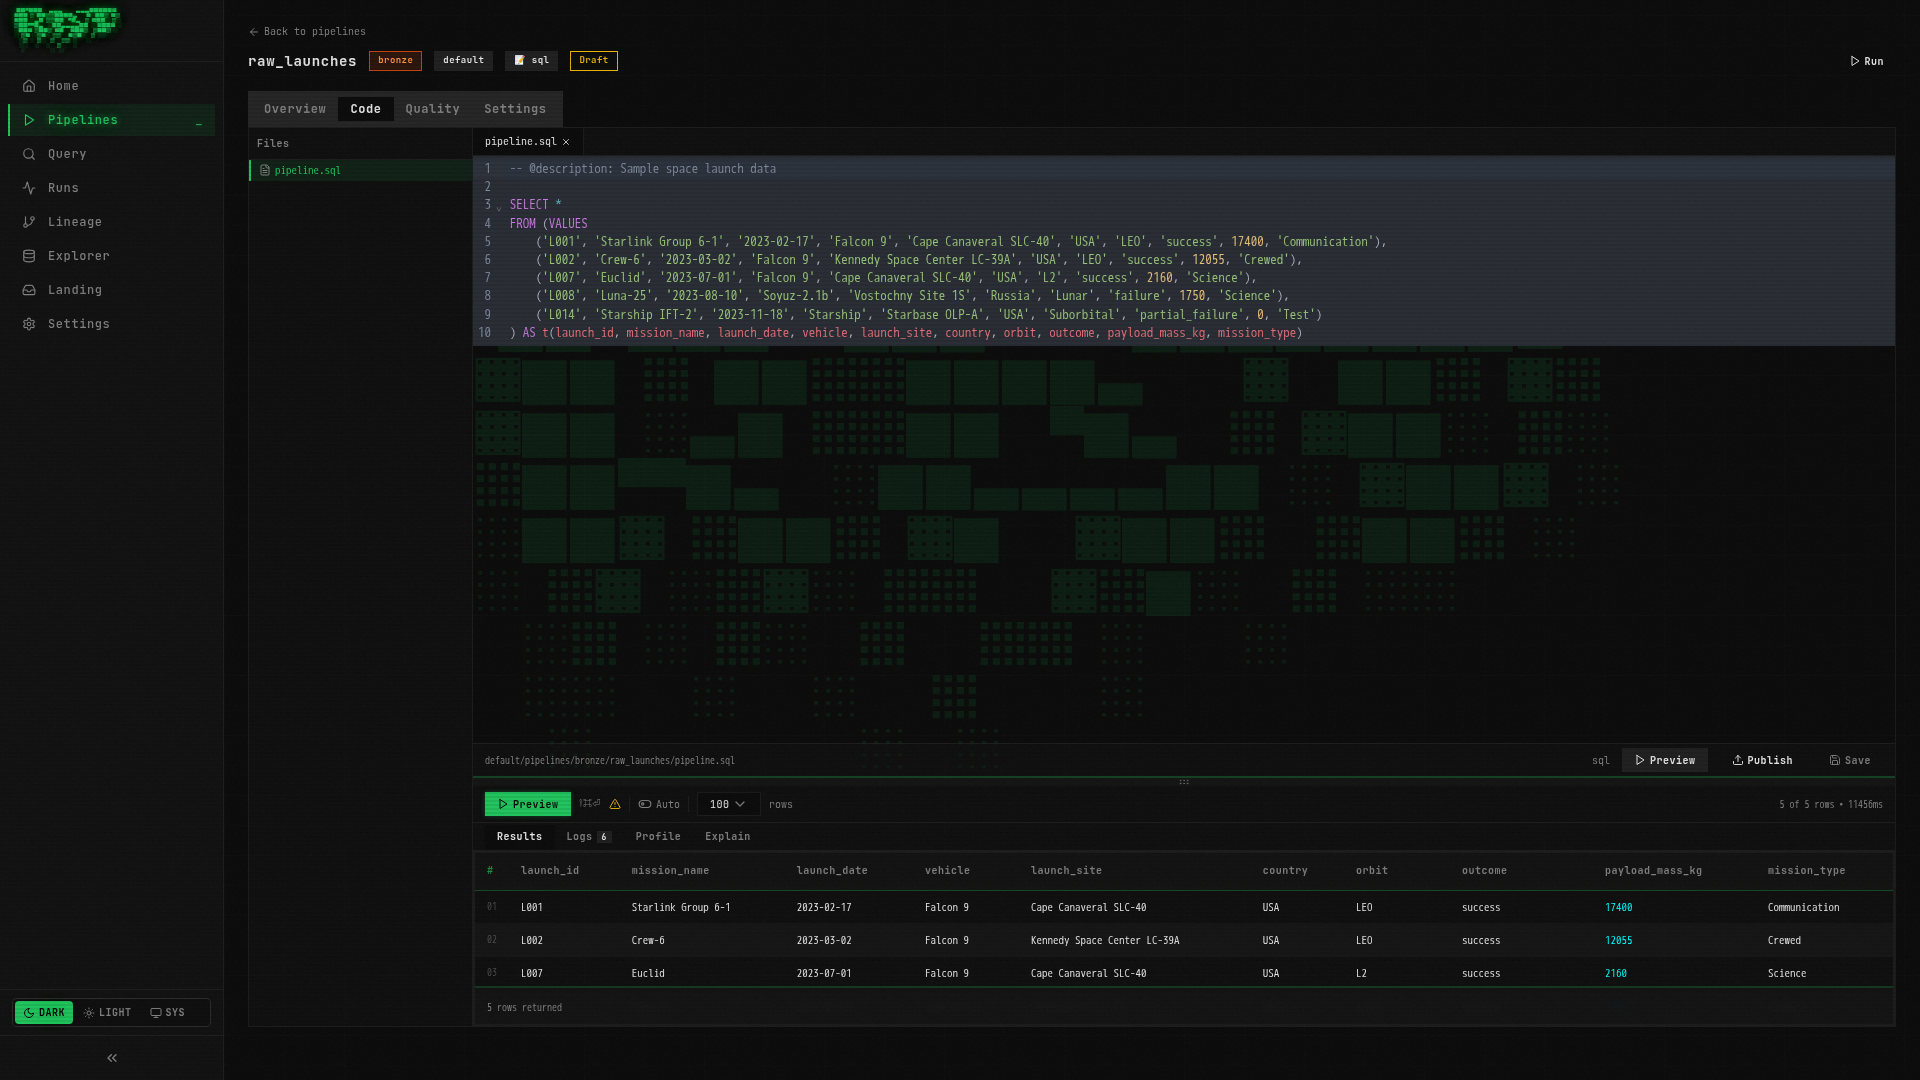This screenshot has height=1080, width=1920.
Task: Open the Runs panel in the sidebar
Action: coord(29,187)
